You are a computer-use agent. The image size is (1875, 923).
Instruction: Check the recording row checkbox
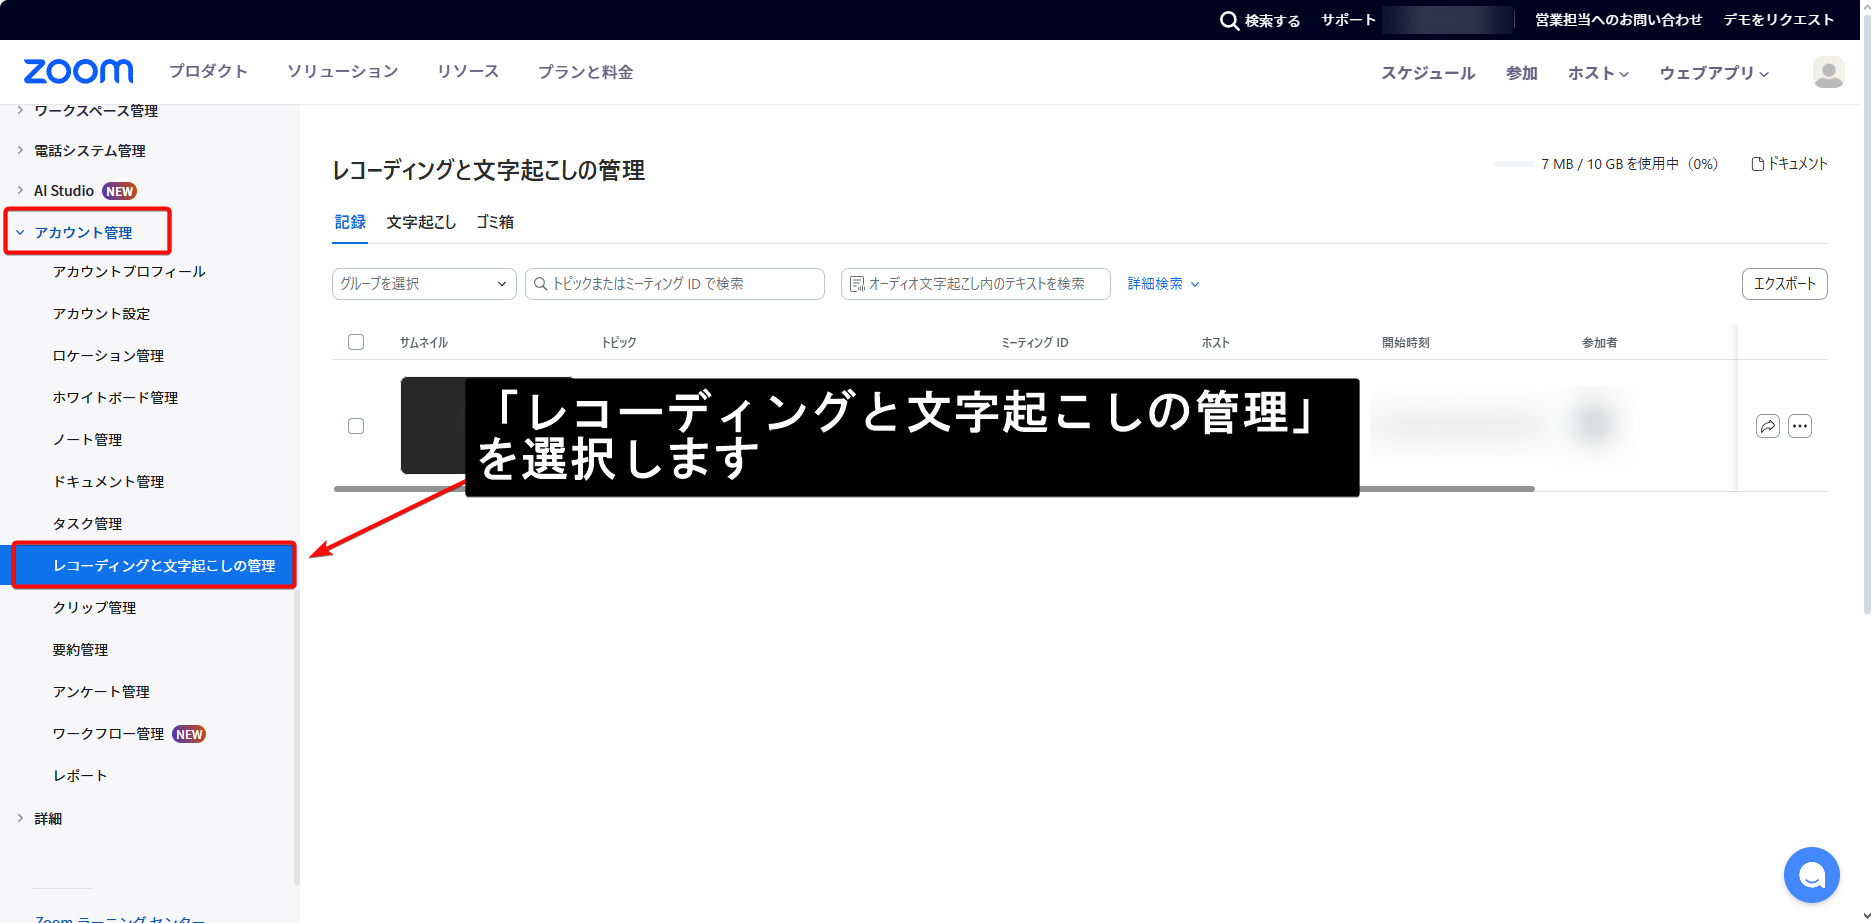(x=356, y=426)
